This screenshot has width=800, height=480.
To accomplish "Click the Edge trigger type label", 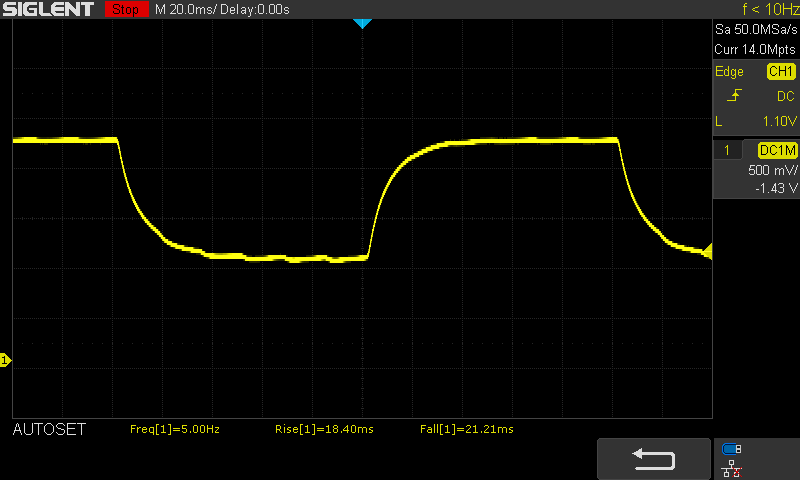I will click(729, 72).
